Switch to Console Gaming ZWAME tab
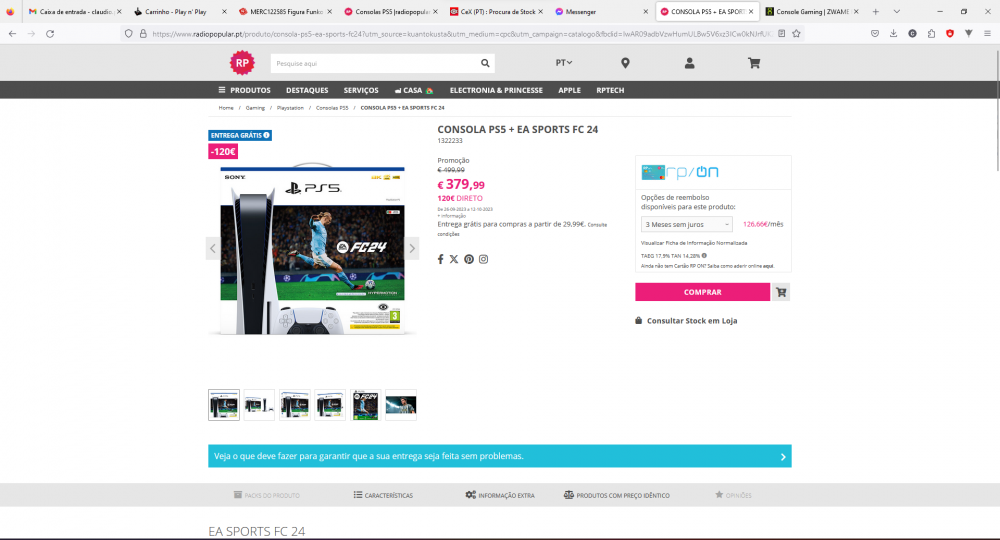 pos(812,11)
